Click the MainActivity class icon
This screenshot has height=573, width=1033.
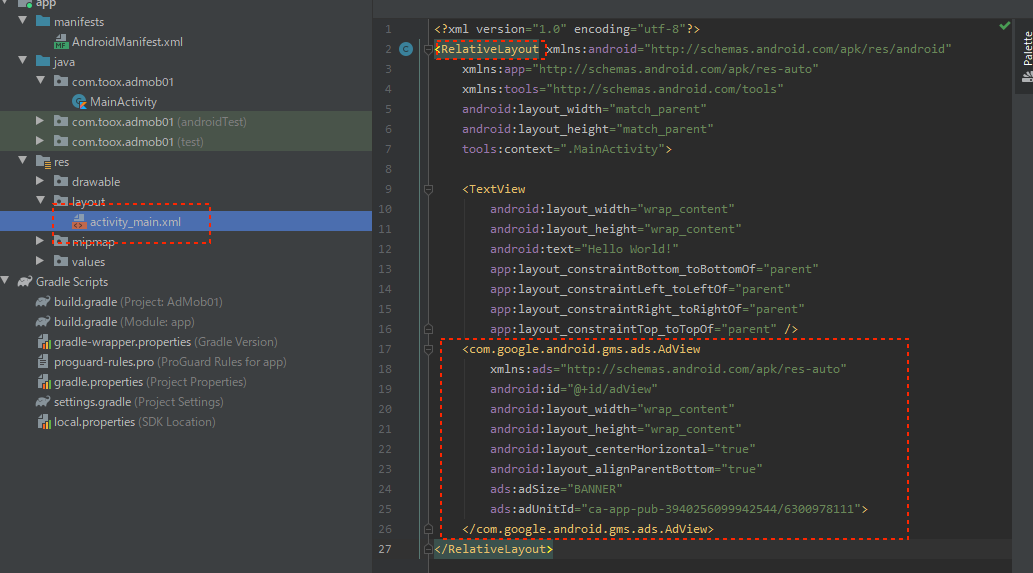(x=79, y=101)
